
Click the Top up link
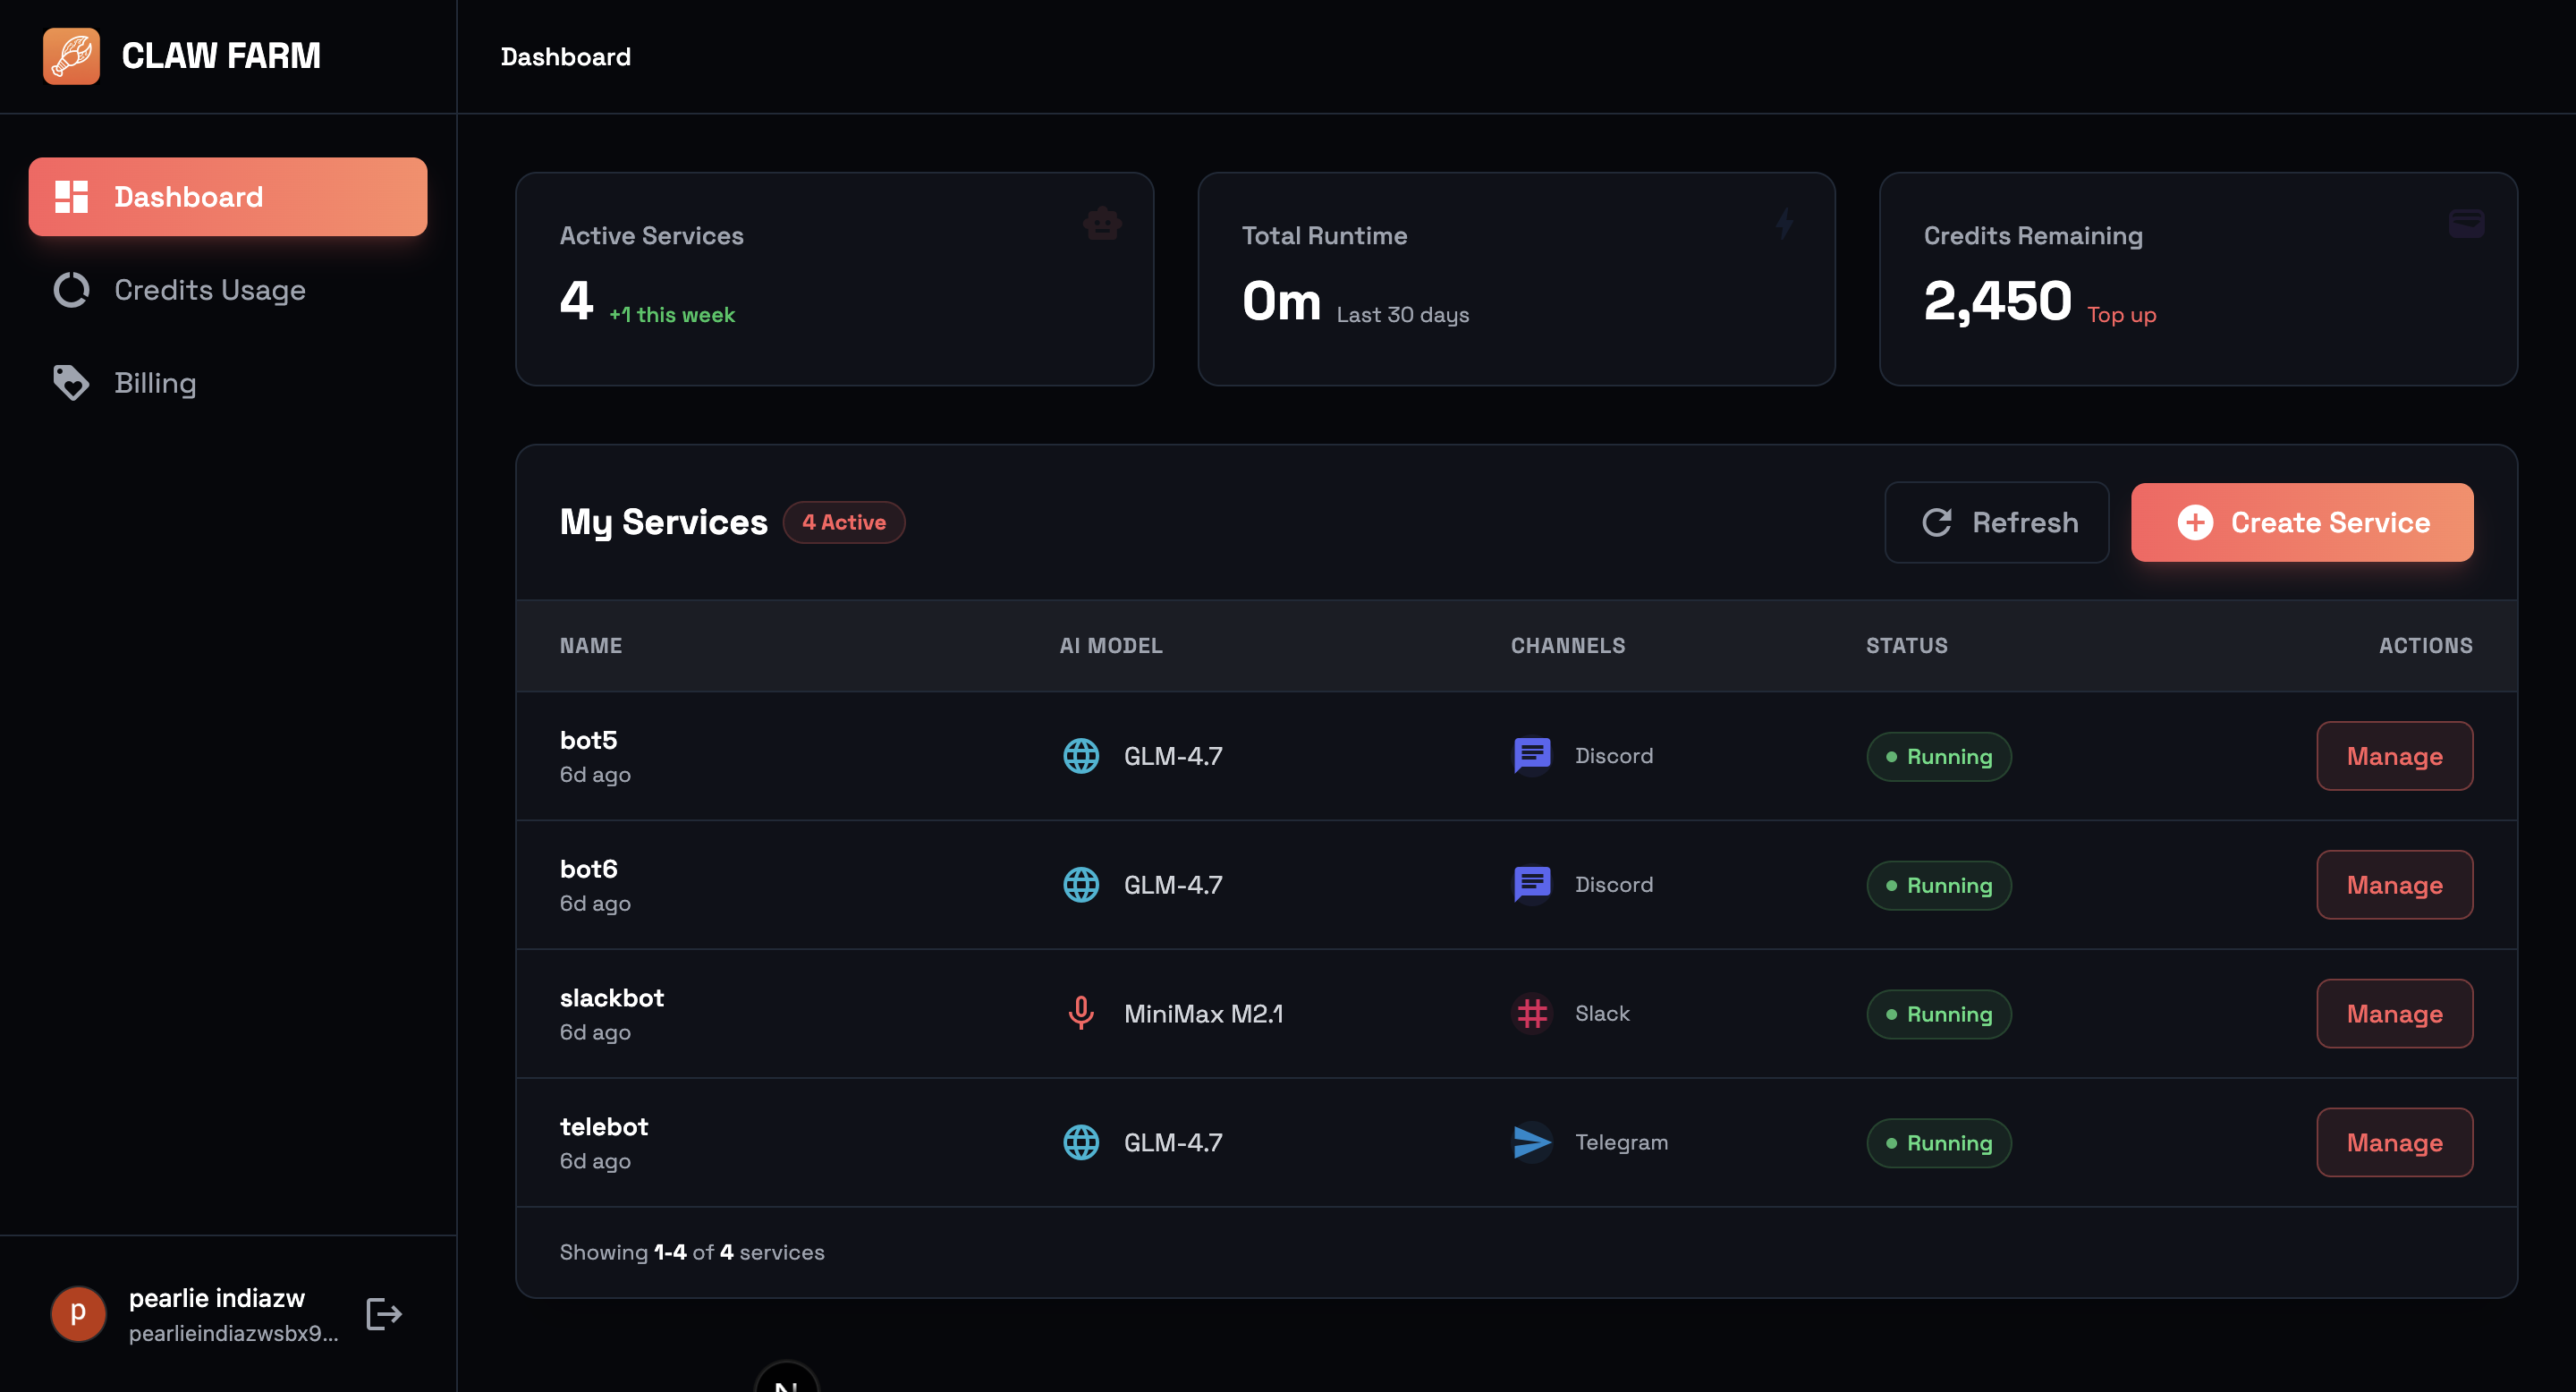coord(2122,315)
